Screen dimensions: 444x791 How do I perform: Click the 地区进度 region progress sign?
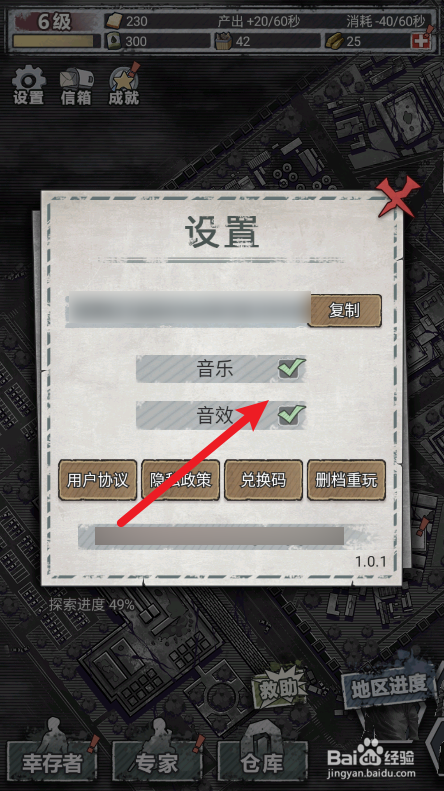(388, 687)
